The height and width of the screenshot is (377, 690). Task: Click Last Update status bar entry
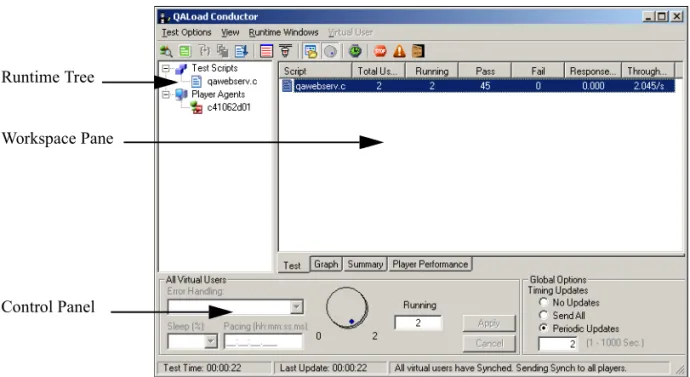(x=330, y=368)
